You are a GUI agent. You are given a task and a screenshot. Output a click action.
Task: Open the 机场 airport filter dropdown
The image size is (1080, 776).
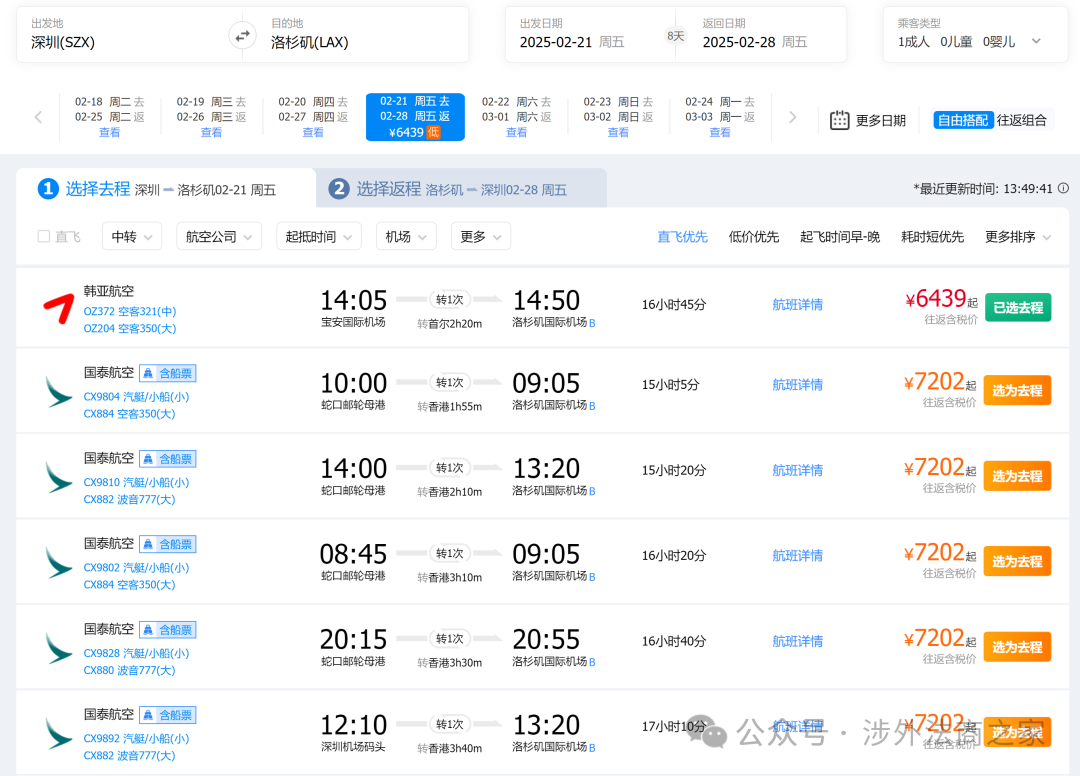[x=406, y=236]
